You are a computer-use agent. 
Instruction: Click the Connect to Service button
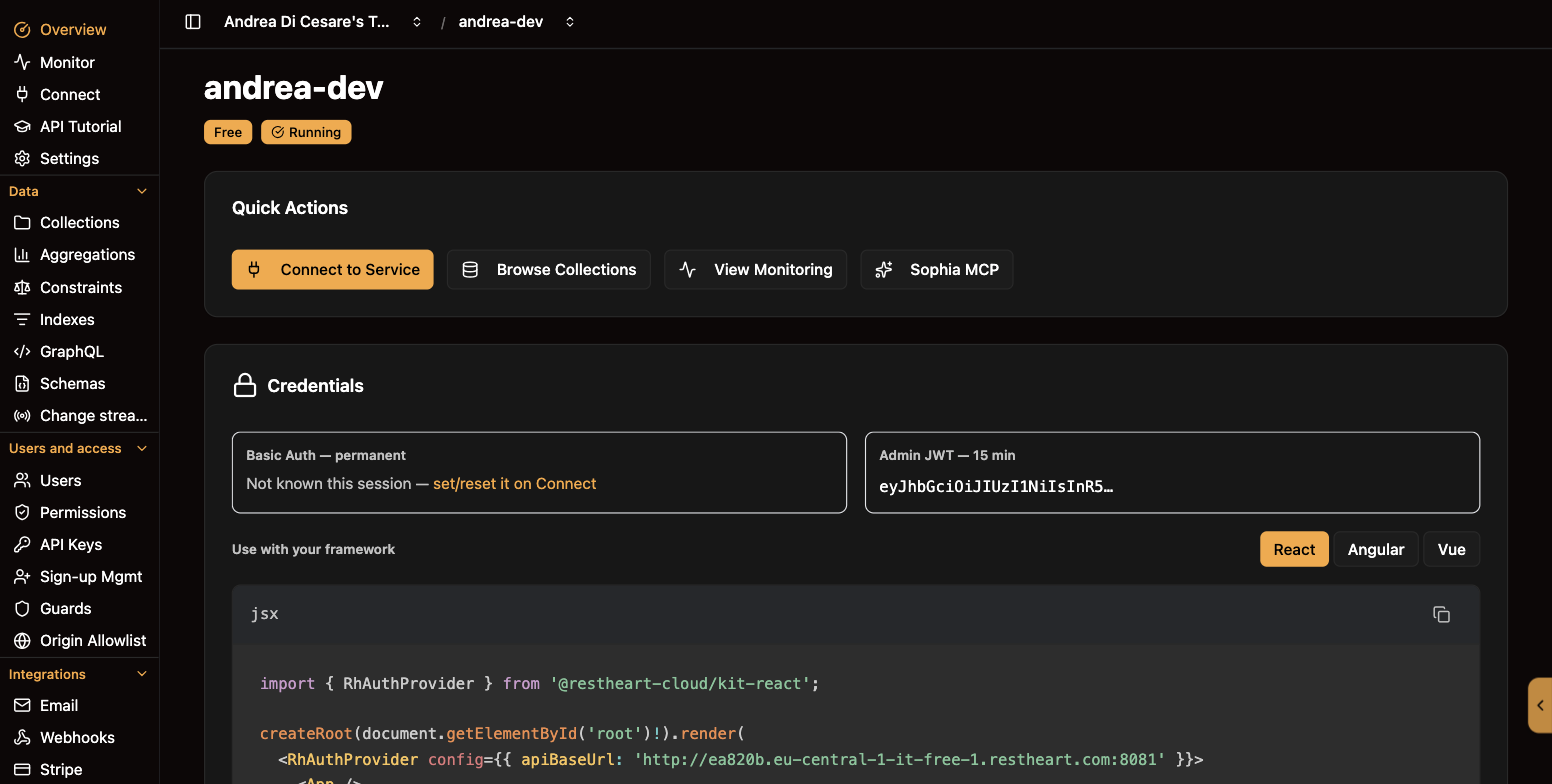333,269
